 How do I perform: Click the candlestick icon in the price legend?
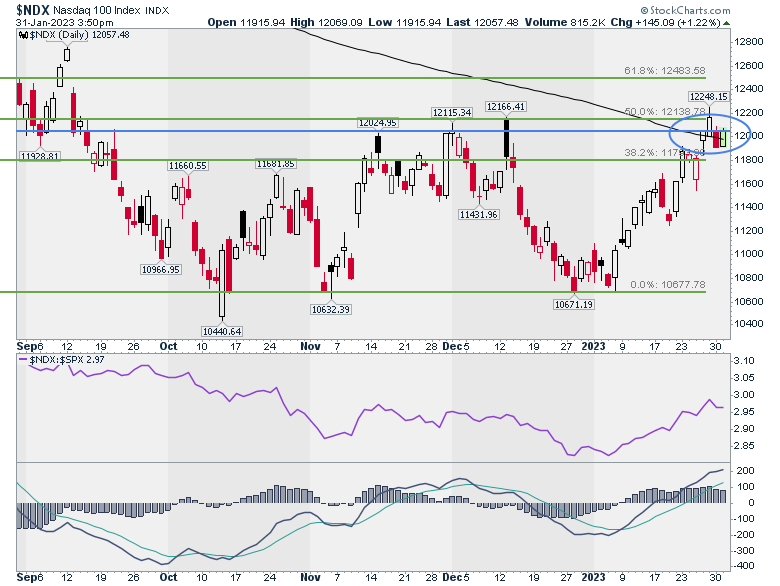pos(23,35)
